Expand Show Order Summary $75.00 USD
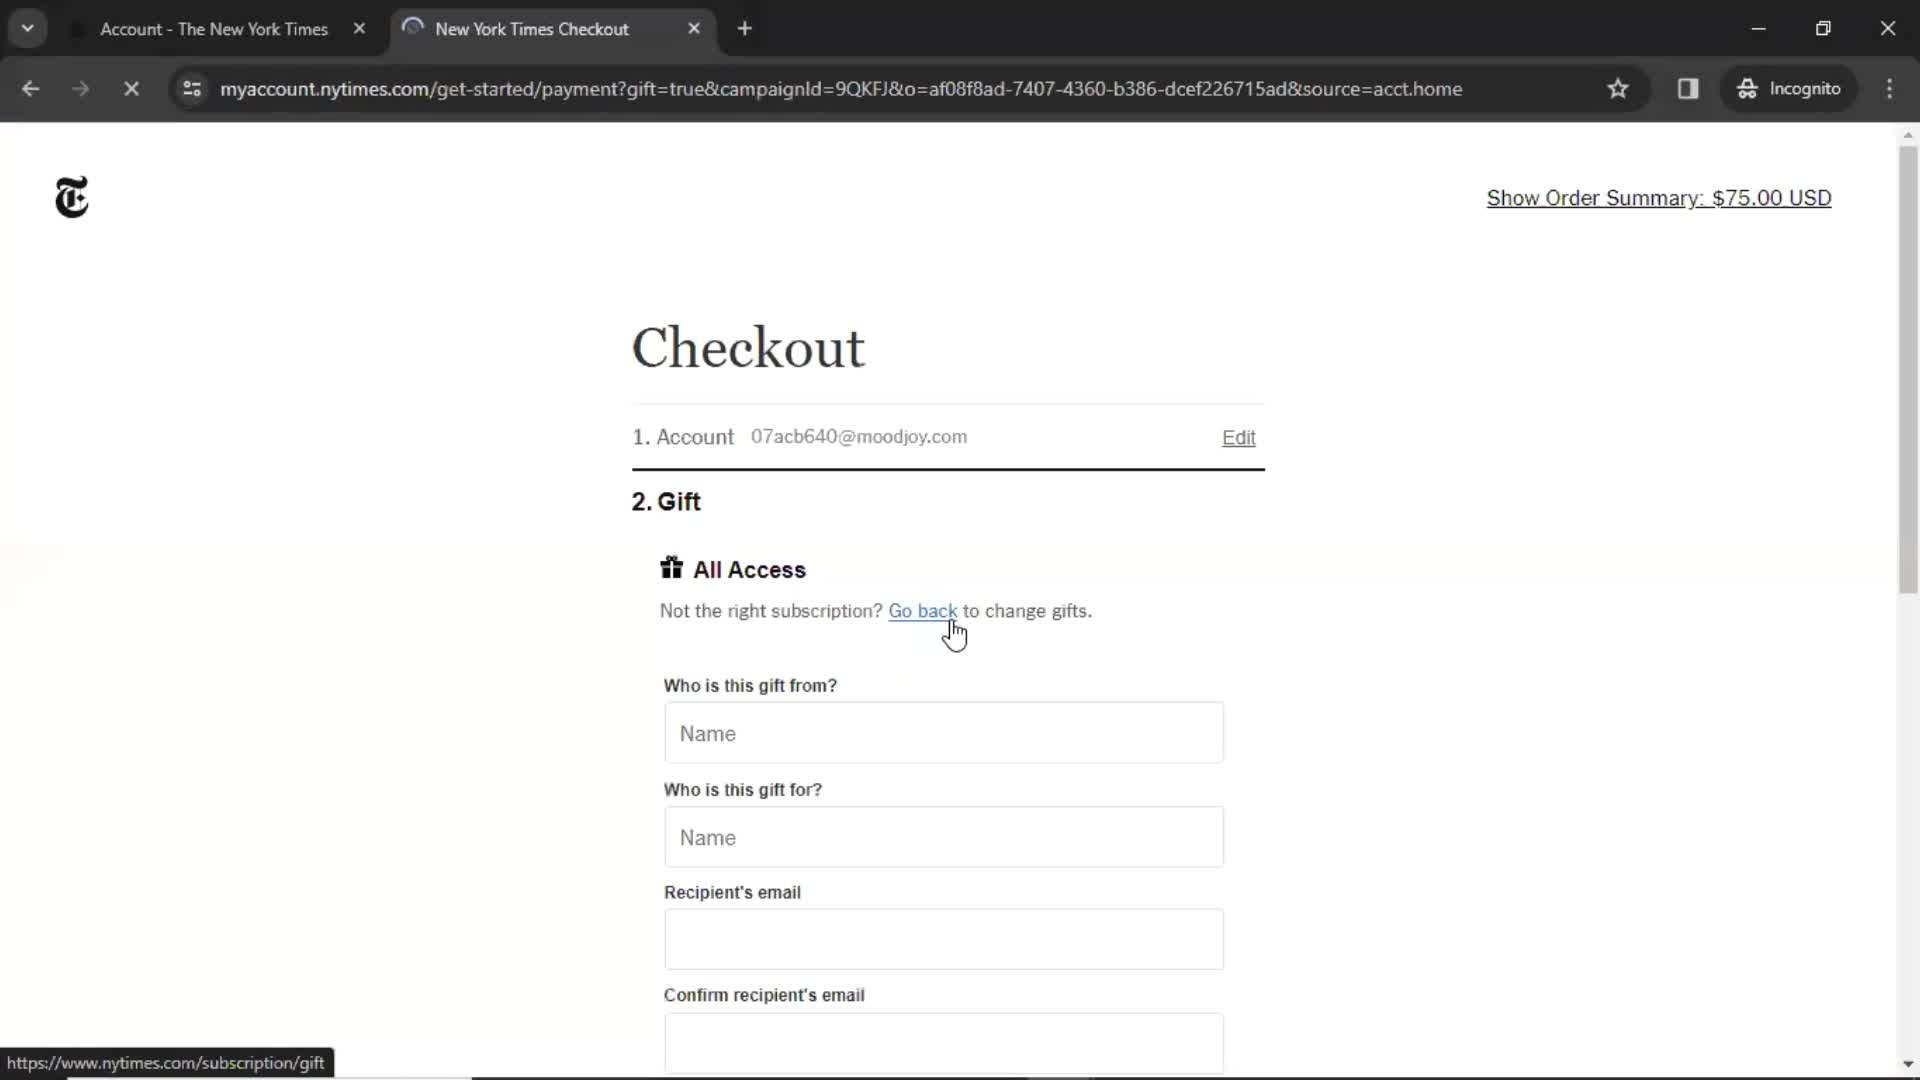1920x1080 pixels. 1659,198
